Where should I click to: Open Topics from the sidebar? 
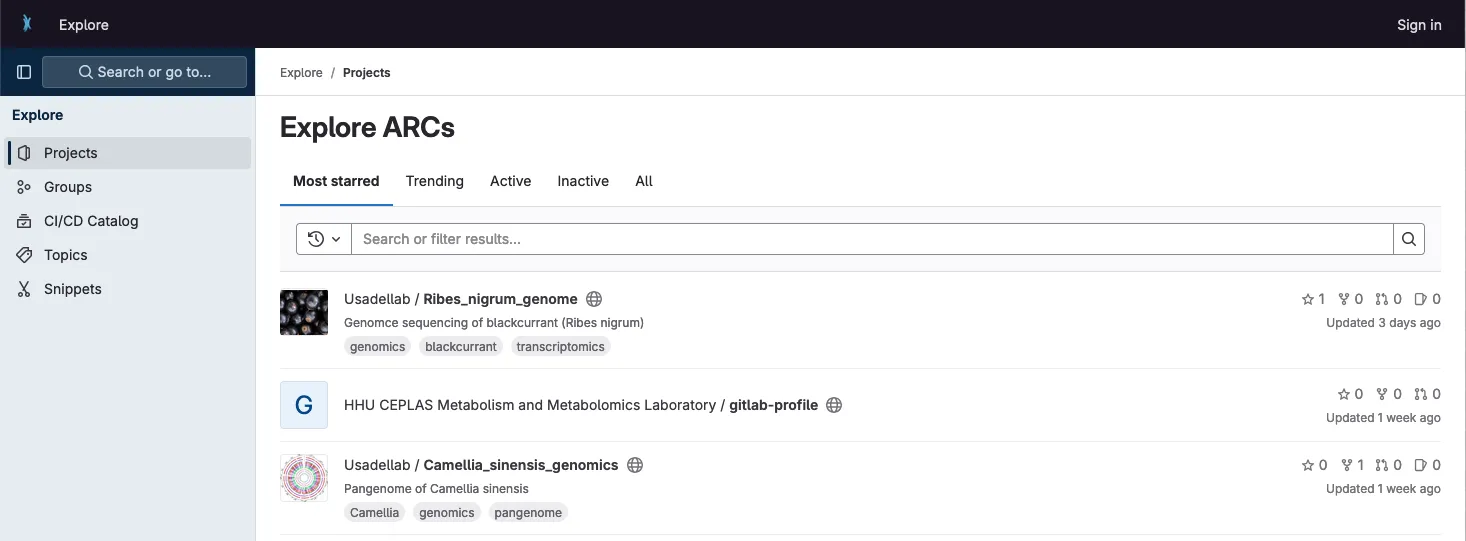pos(66,255)
